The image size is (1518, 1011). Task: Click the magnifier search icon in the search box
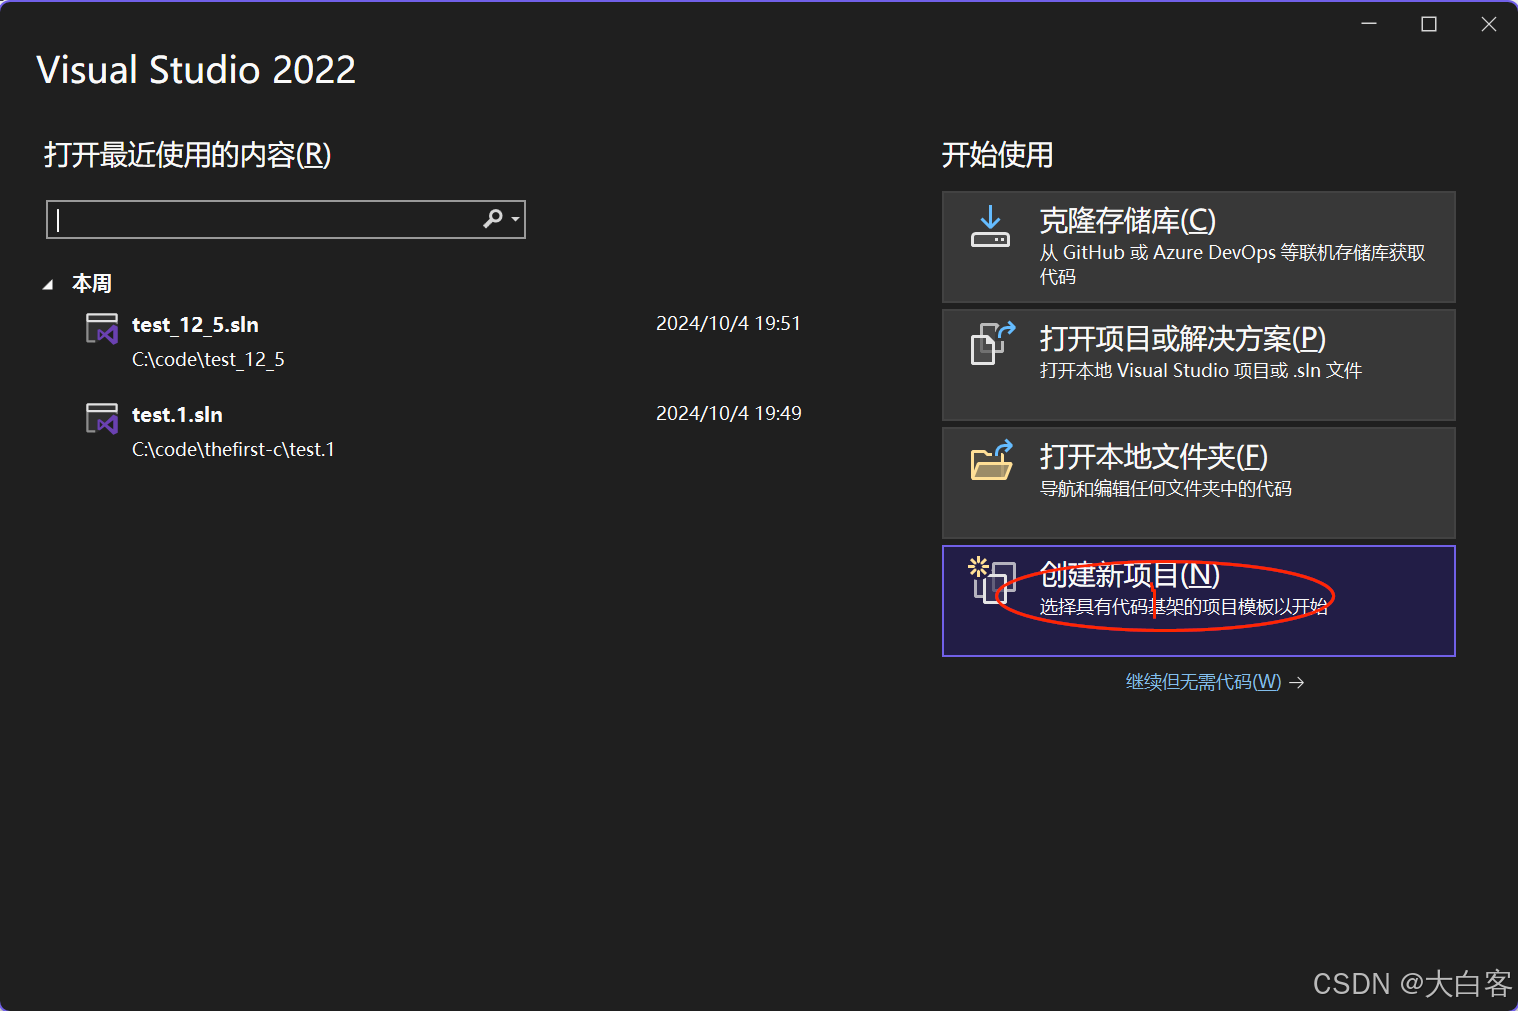pyautogui.click(x=493, y=218)
